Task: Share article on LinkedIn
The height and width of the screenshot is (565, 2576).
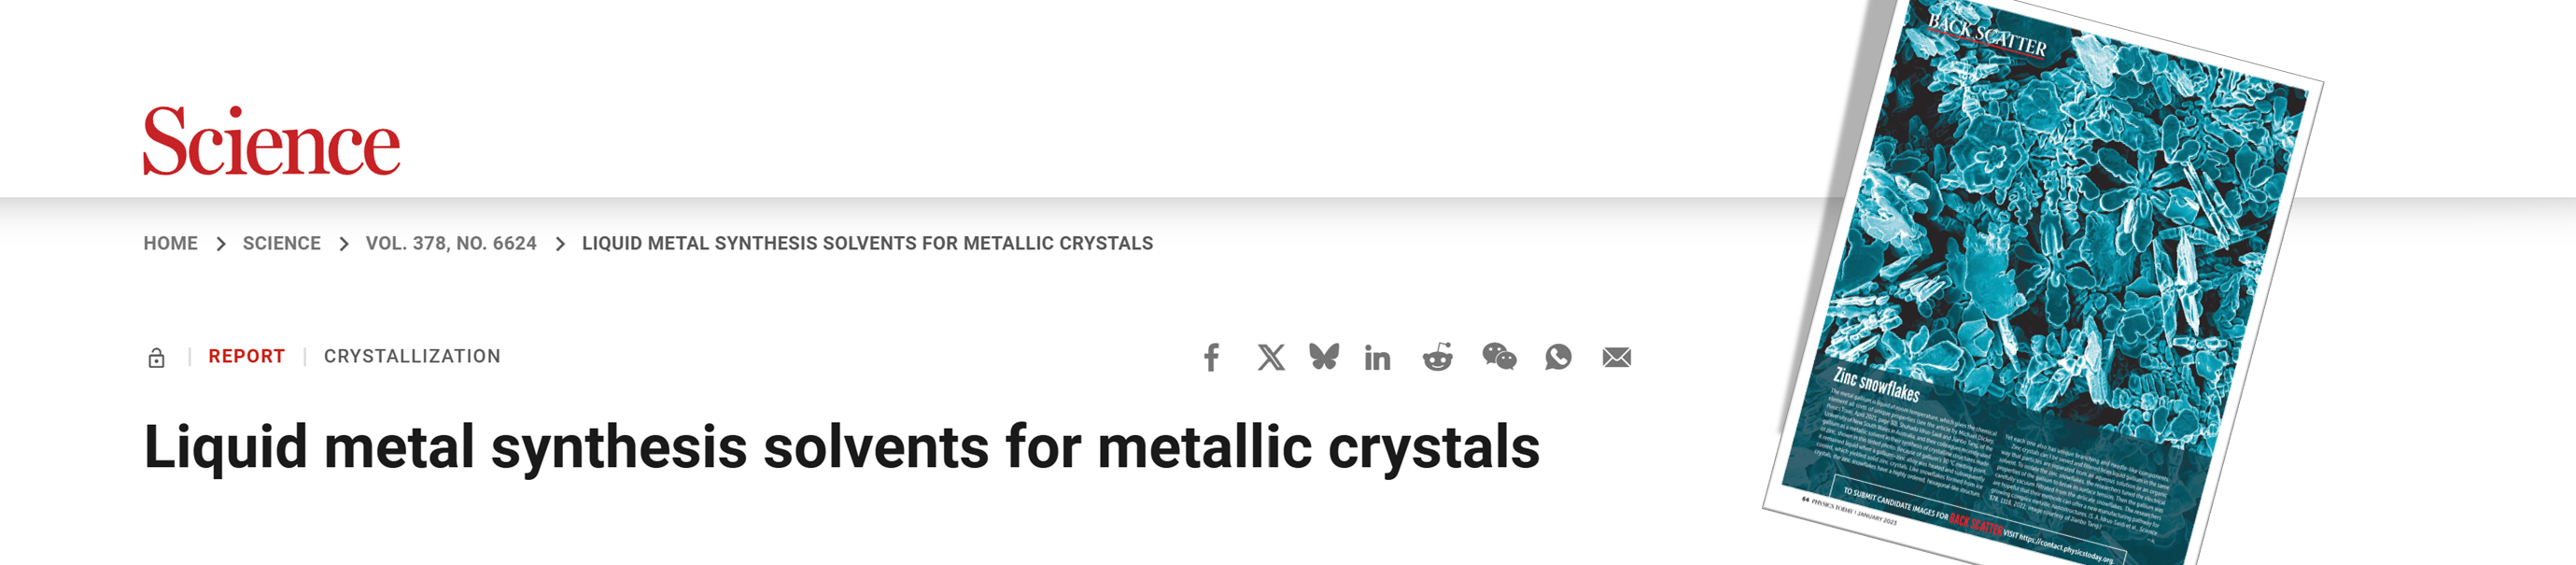Action: point(1377,358)
